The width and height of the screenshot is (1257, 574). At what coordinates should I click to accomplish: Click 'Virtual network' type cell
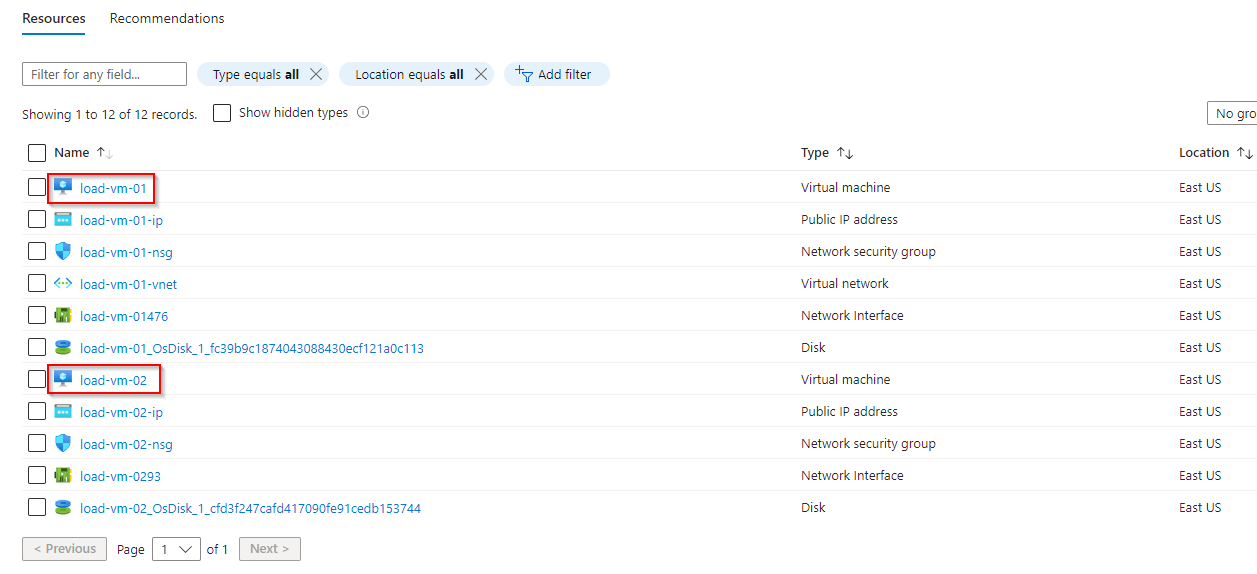845,283
